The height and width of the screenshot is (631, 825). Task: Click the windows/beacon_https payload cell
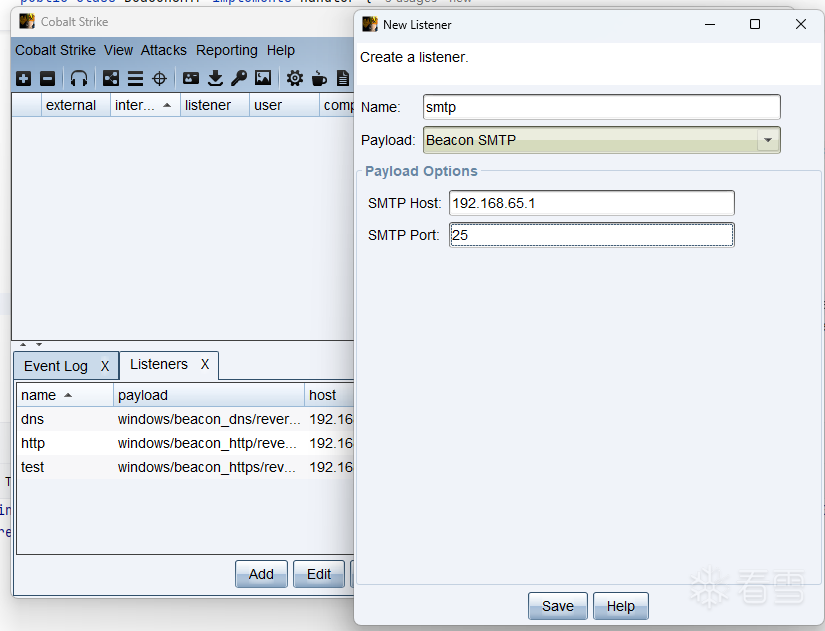click(207, 467)
